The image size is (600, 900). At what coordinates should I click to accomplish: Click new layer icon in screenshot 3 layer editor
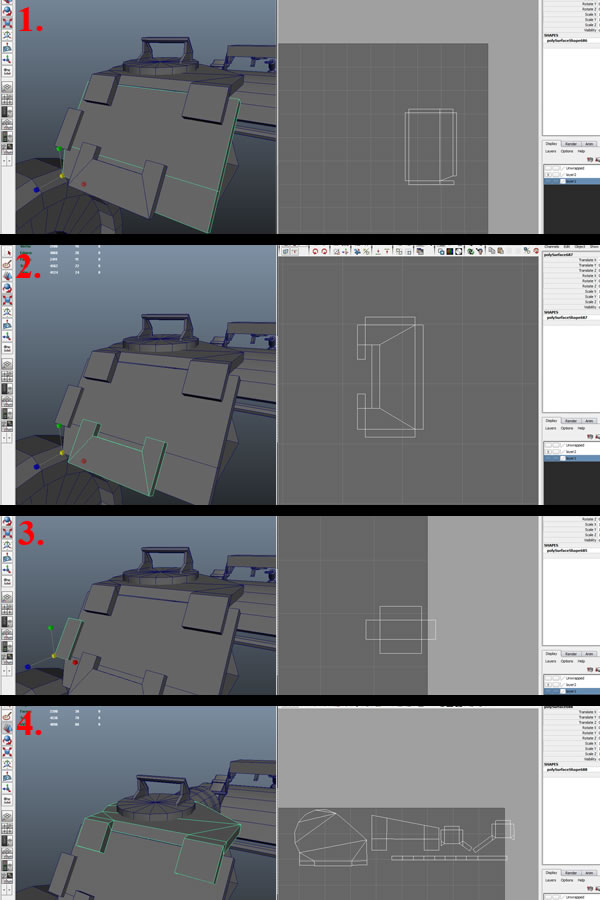pos(590,669)
